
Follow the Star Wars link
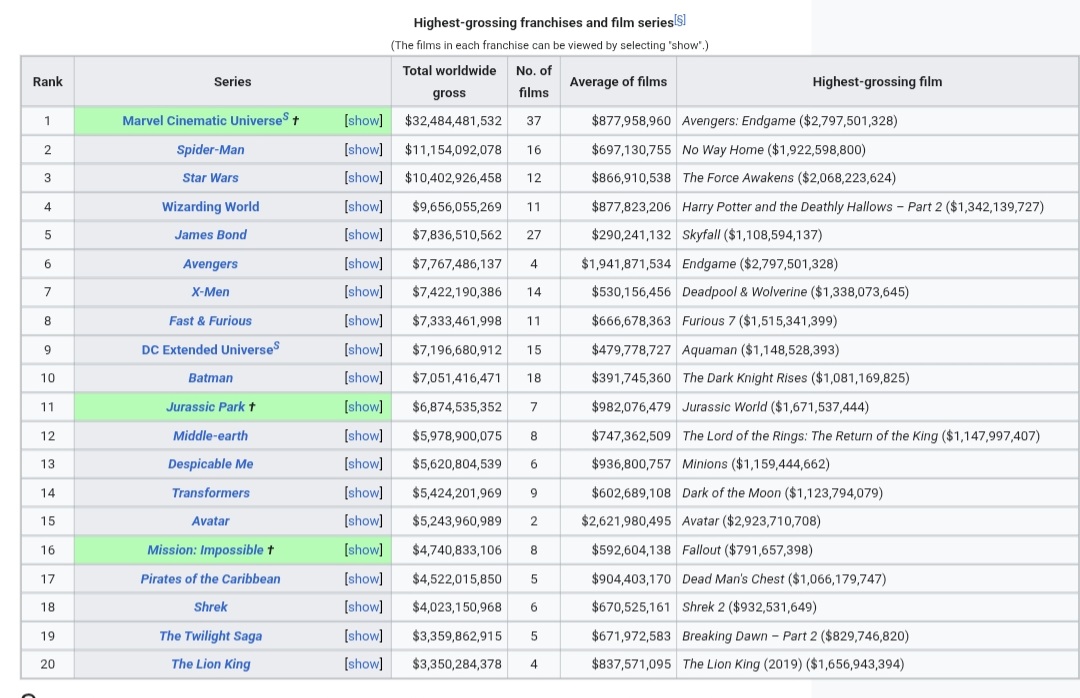[x=210, y=178]
